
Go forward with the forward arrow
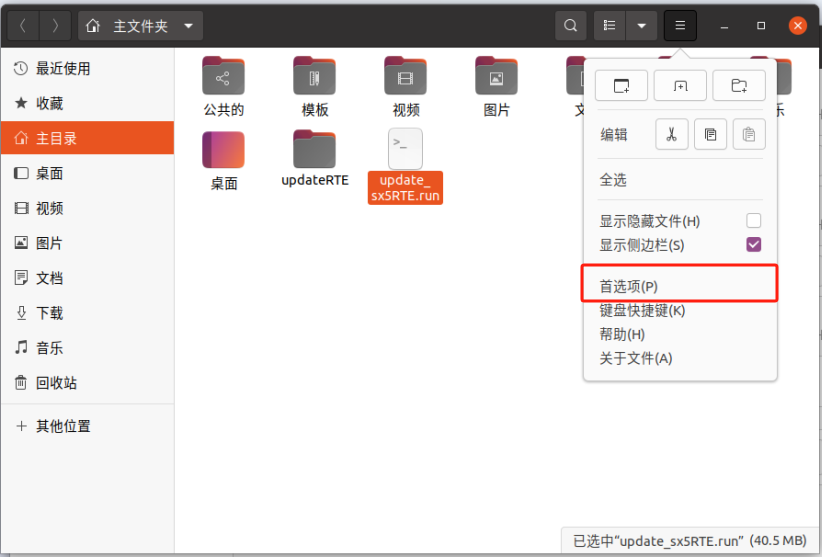tap(55, 26)
